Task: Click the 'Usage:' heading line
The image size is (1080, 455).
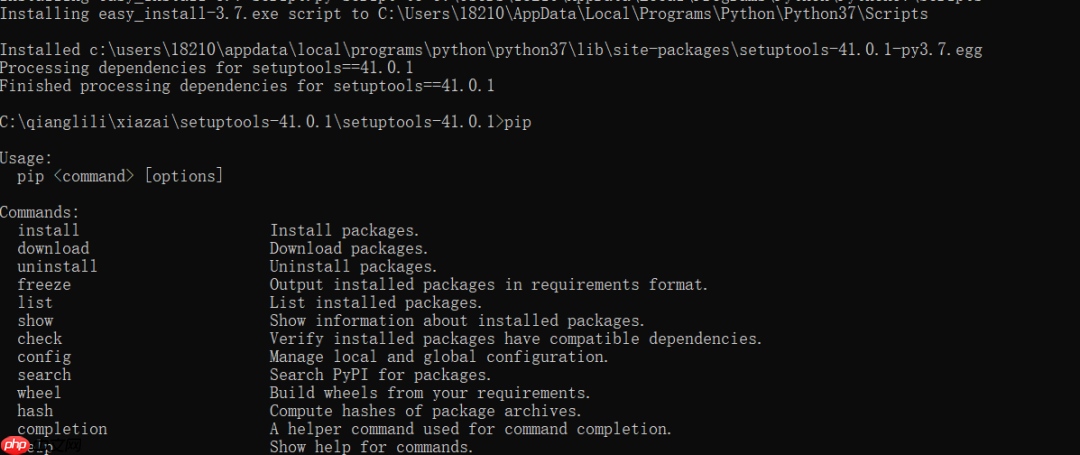Action: (x=26, y=158)
